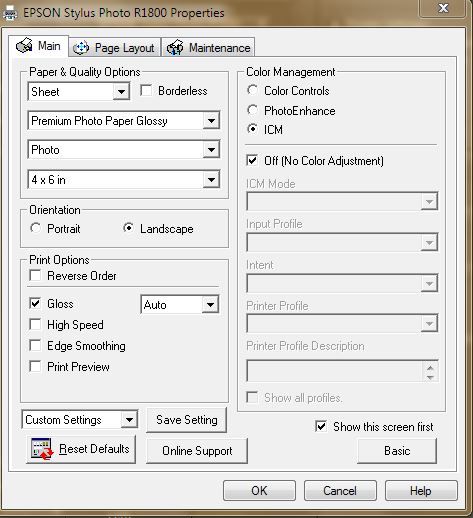The width and height of the screenshot is (473, 518).
Task: Switch to the Page Layout tab
Action: point(115,48)
